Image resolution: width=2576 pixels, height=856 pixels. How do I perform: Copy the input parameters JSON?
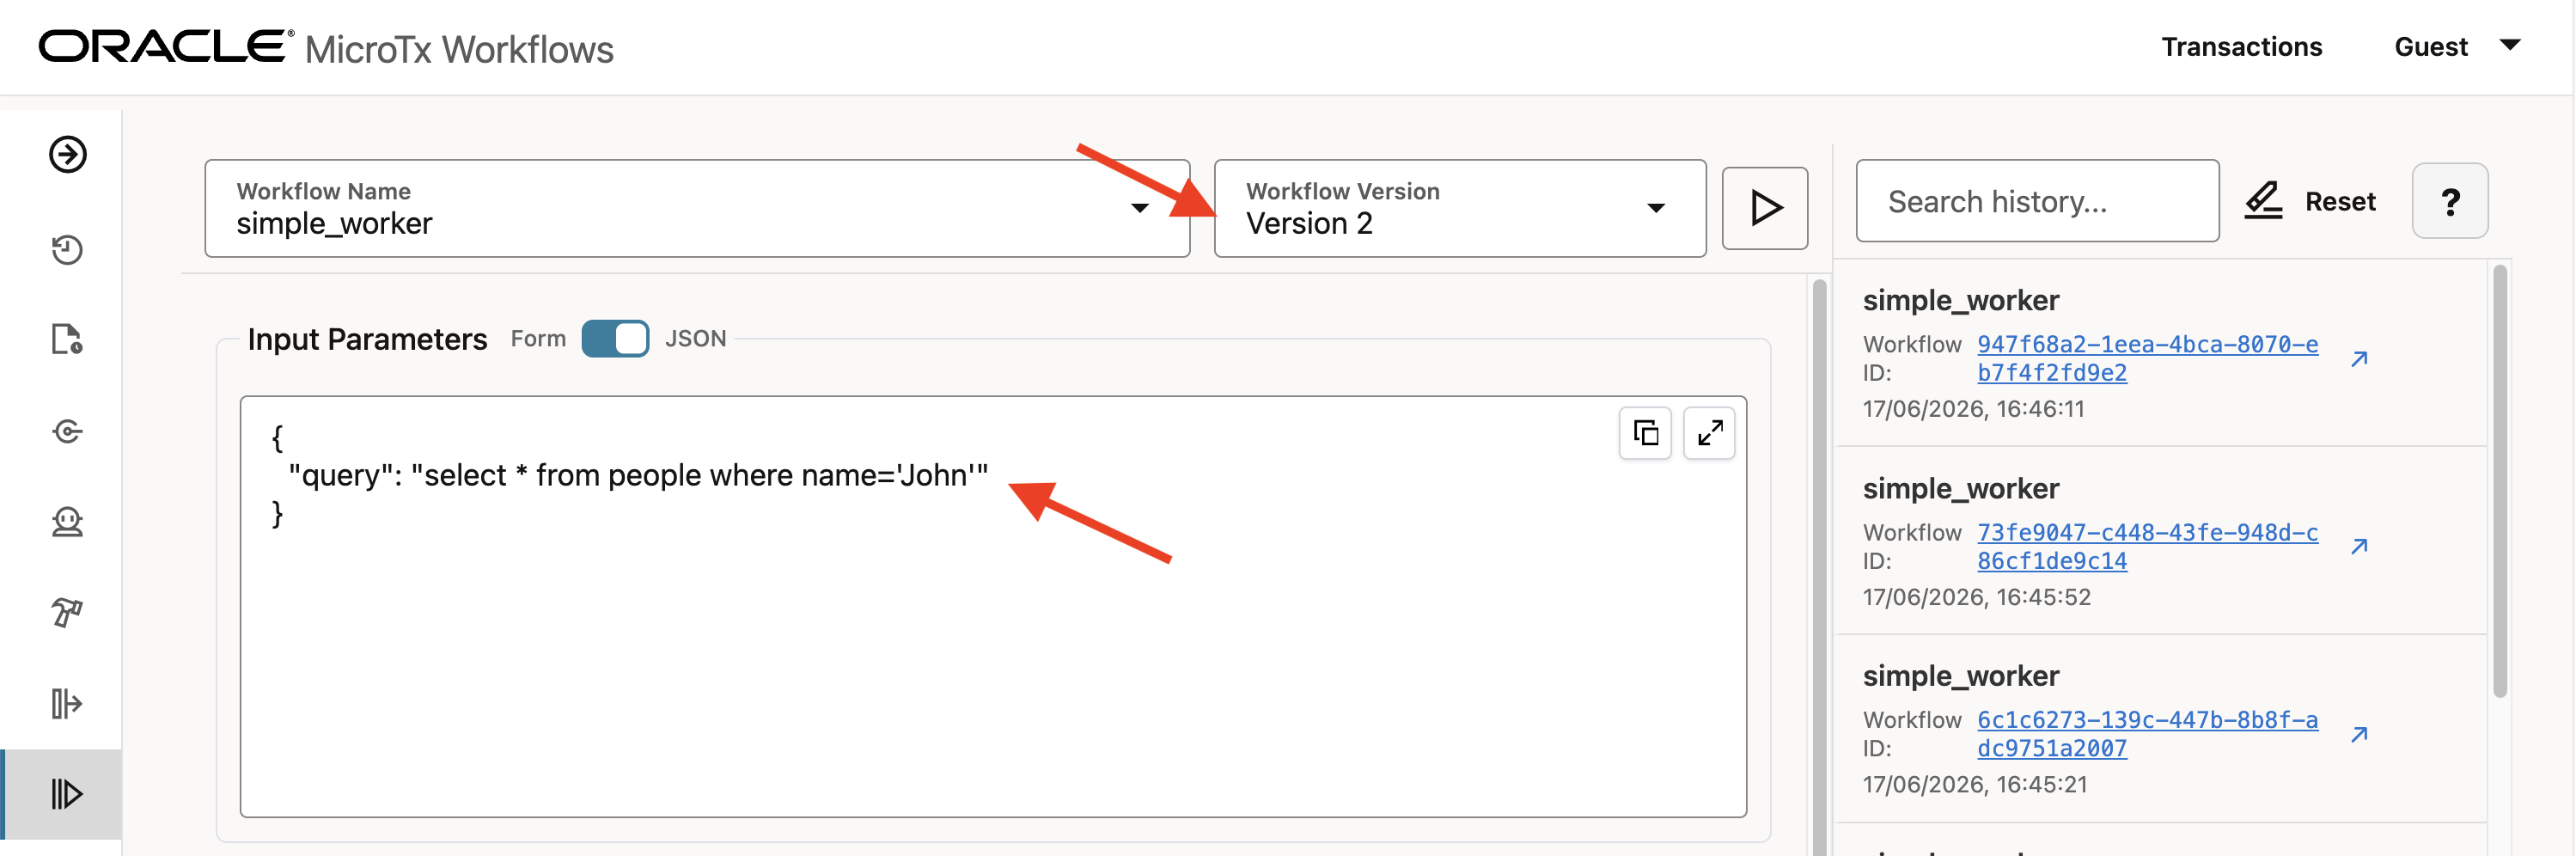tap(1645, 433)
